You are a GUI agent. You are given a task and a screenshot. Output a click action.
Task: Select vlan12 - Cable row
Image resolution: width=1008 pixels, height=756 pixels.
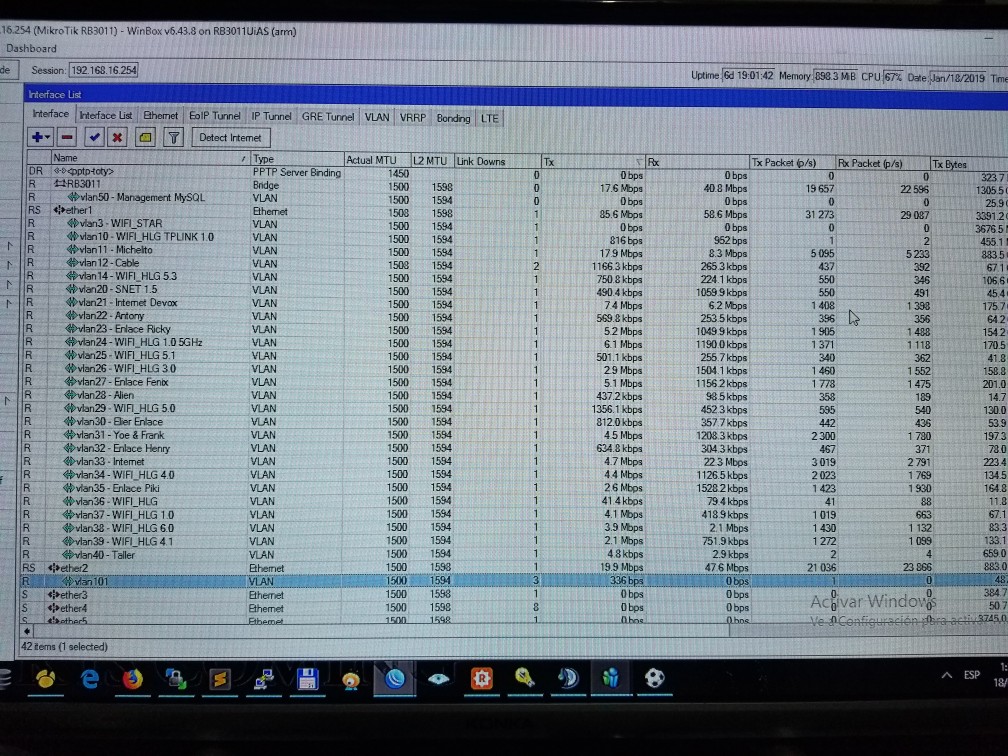(514, 264)
